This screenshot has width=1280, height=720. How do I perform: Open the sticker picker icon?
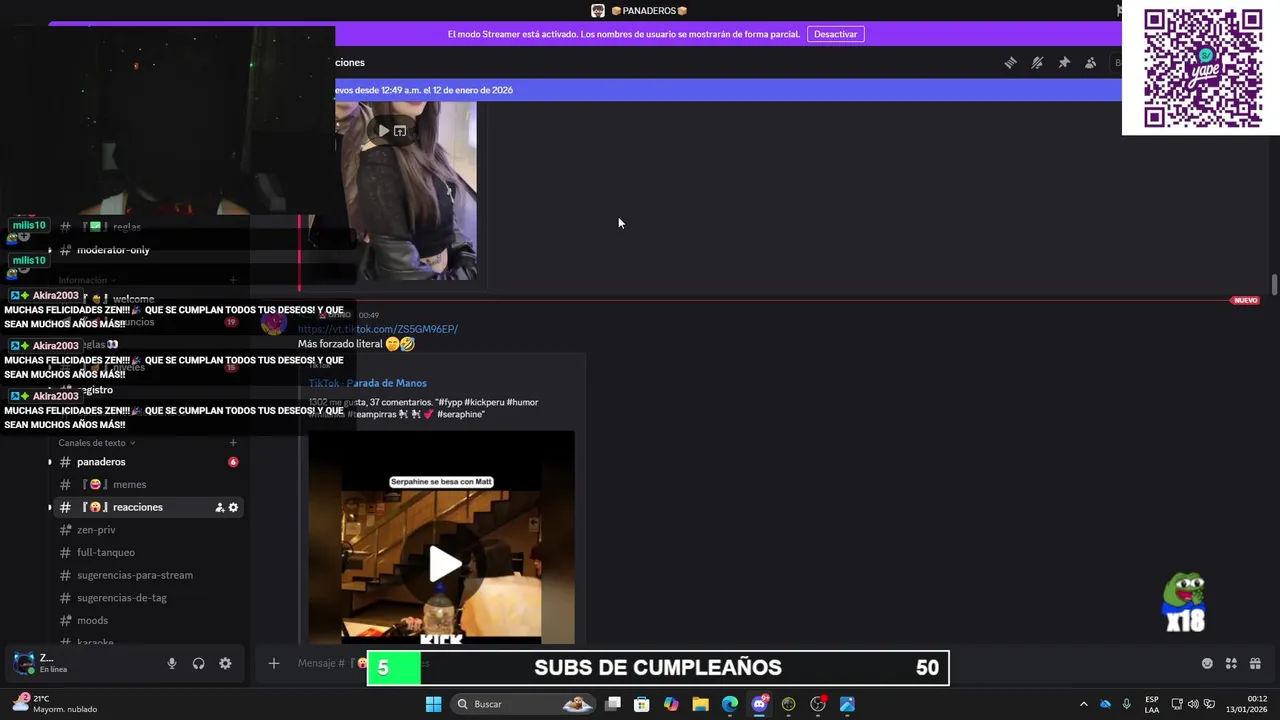[x=1207, y=663]
